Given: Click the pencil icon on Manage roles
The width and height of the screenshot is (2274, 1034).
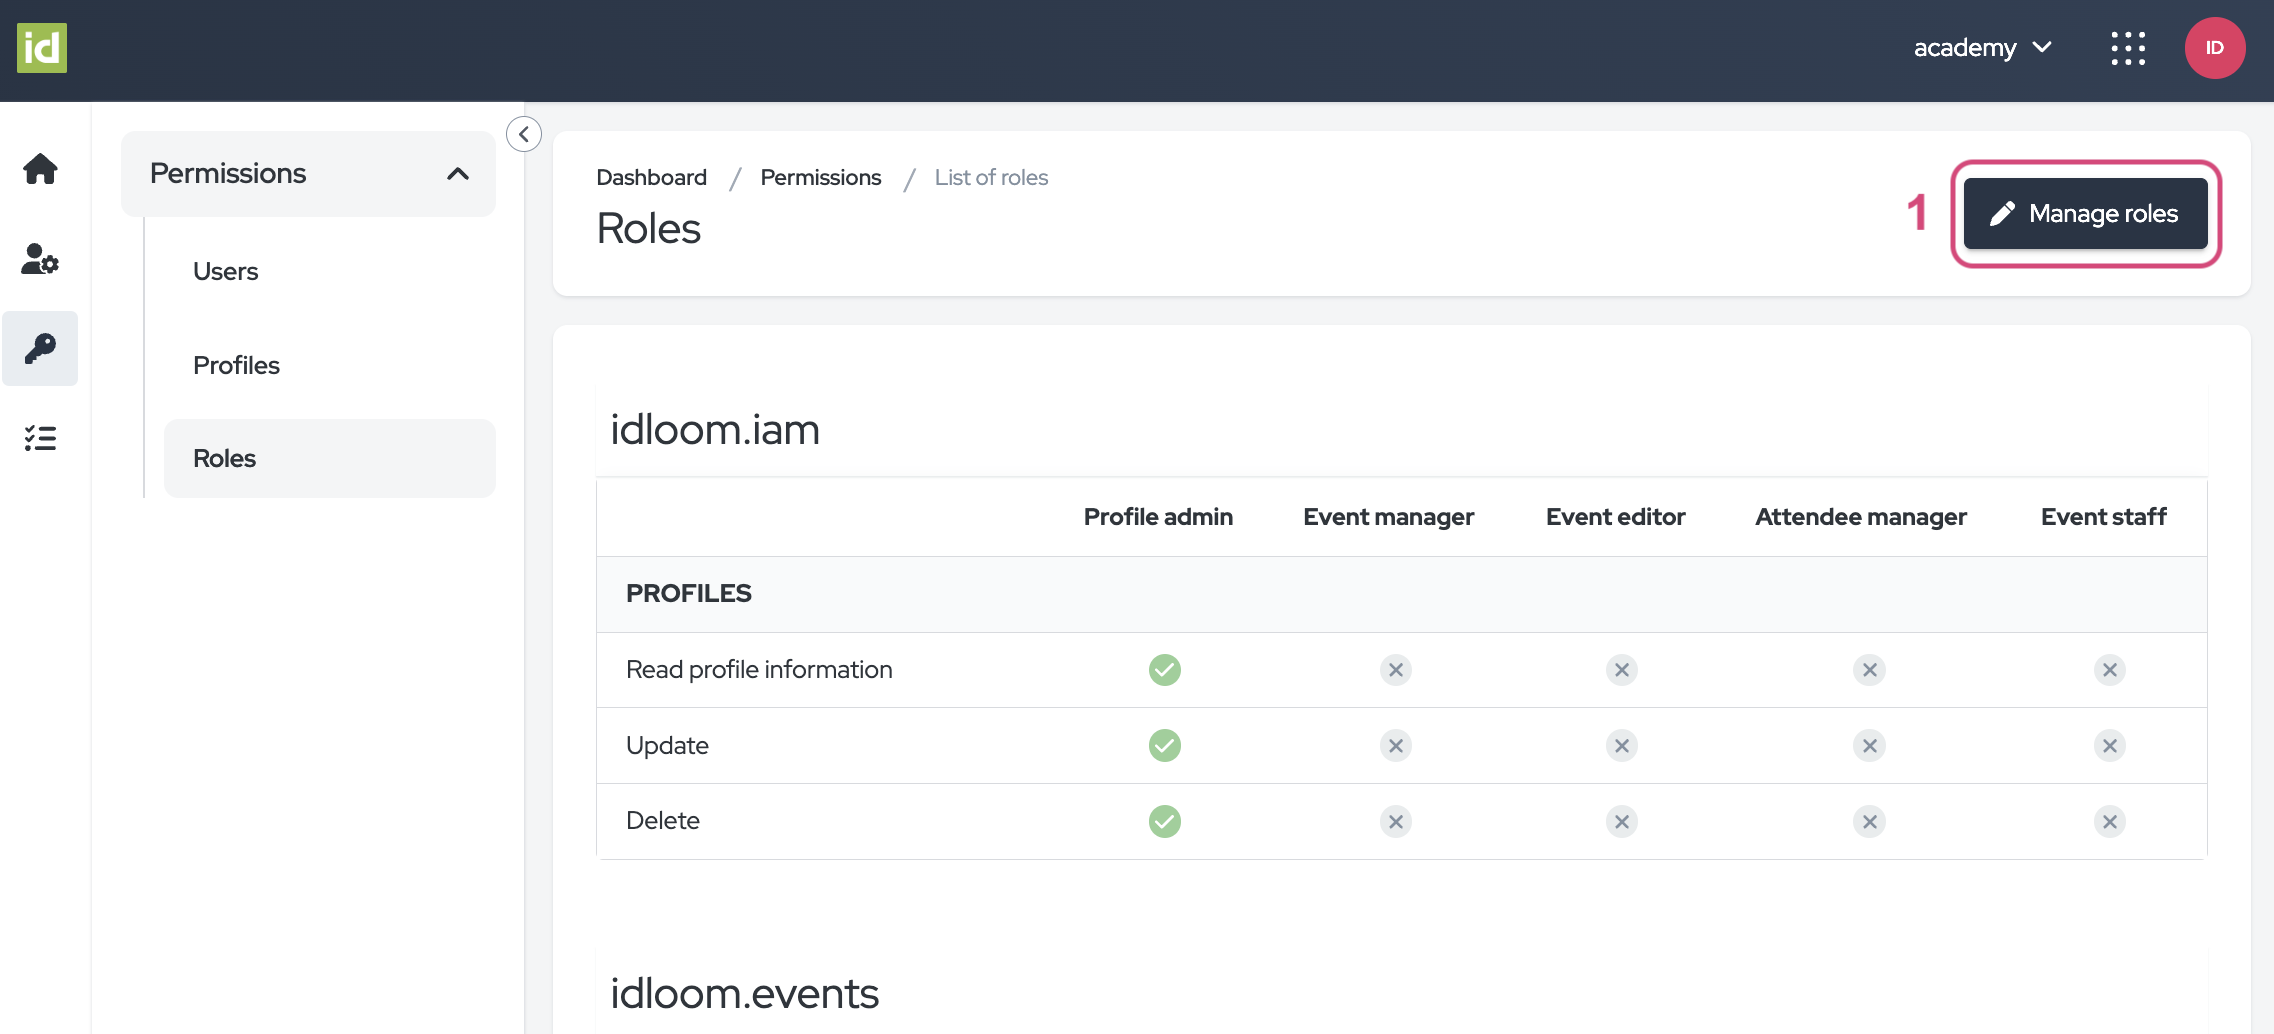Looking at the screenshot, I should tap(2001, 213).
